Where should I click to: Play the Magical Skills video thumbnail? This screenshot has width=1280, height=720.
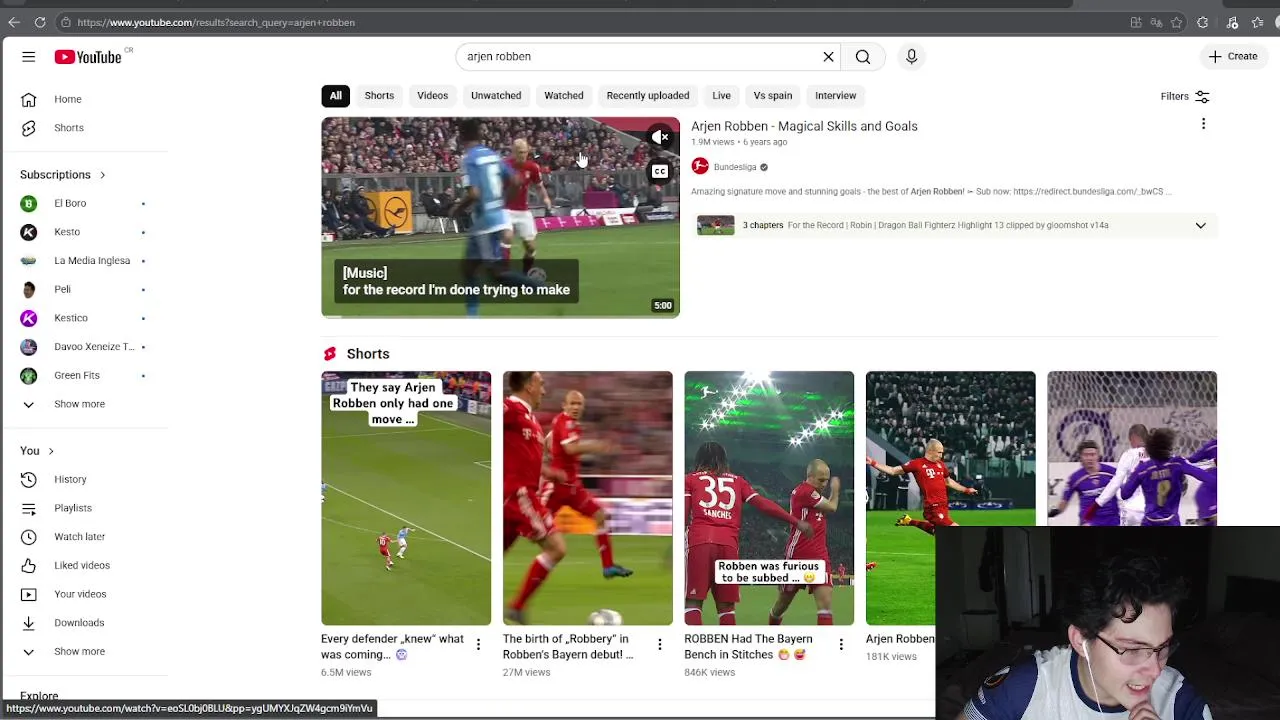point(500,217)
